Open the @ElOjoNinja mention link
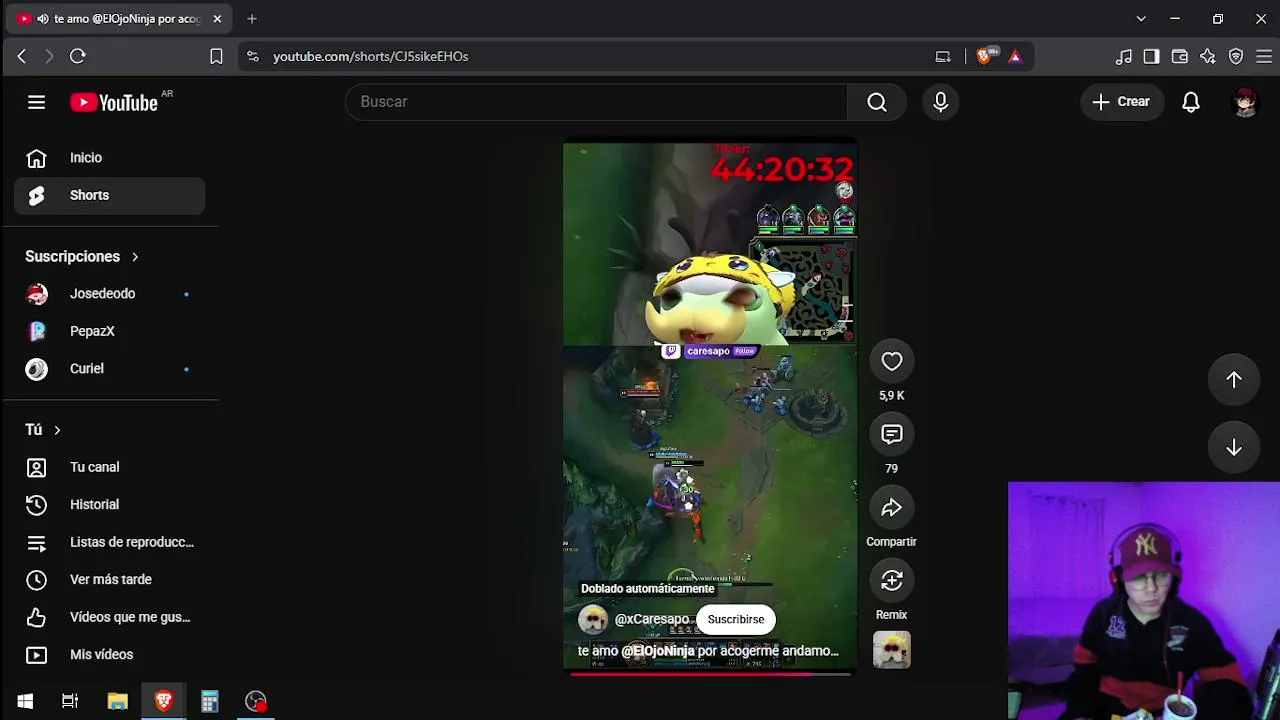1280x720 pixels. click(658, 651)
